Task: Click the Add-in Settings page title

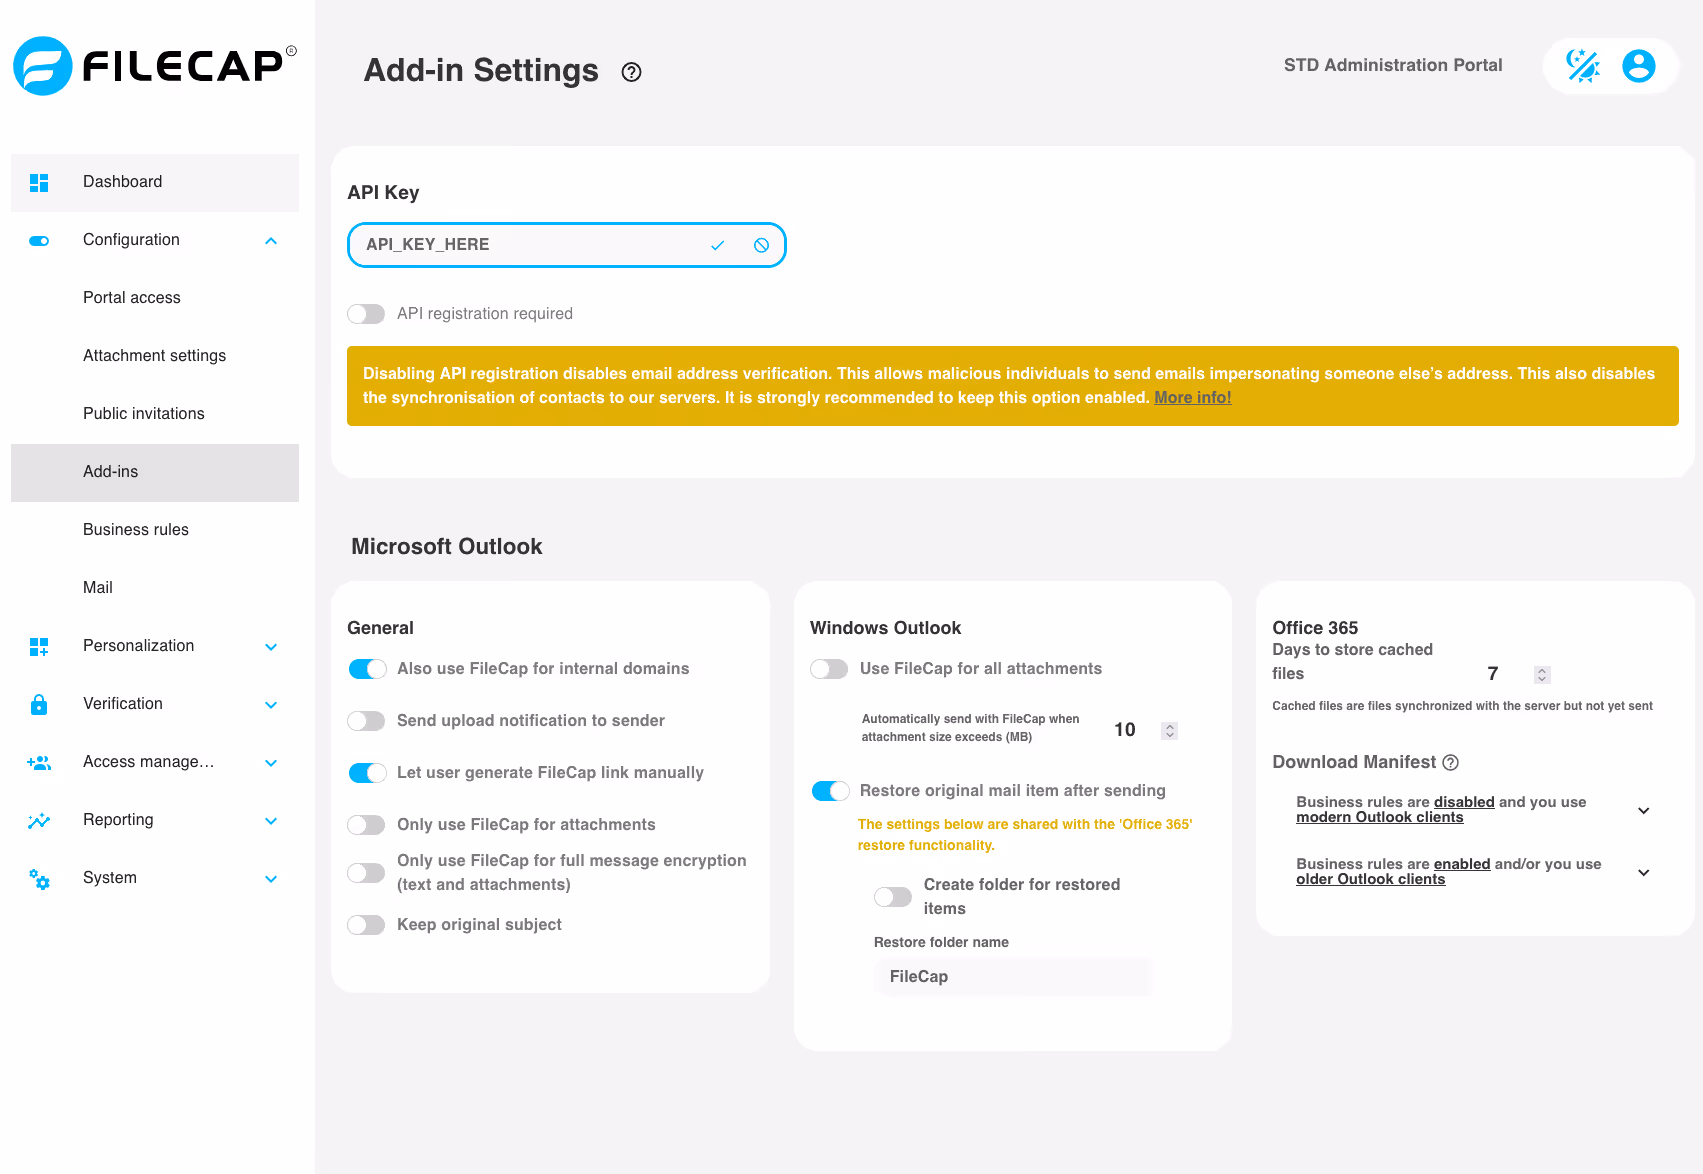Action: tap(481, 71)
